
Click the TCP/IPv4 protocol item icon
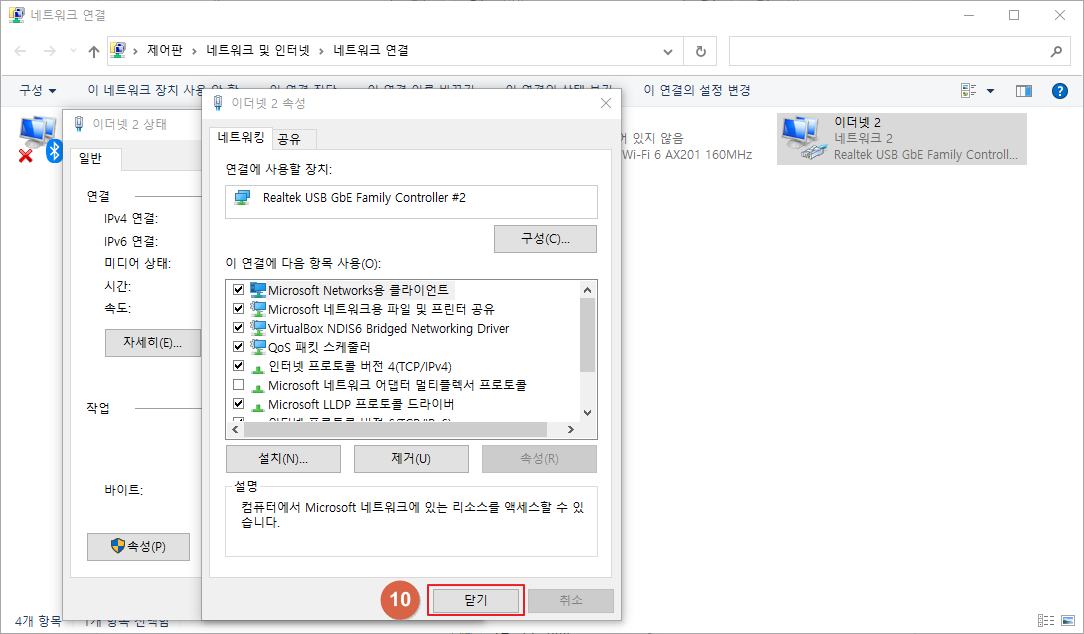(258, 367)
